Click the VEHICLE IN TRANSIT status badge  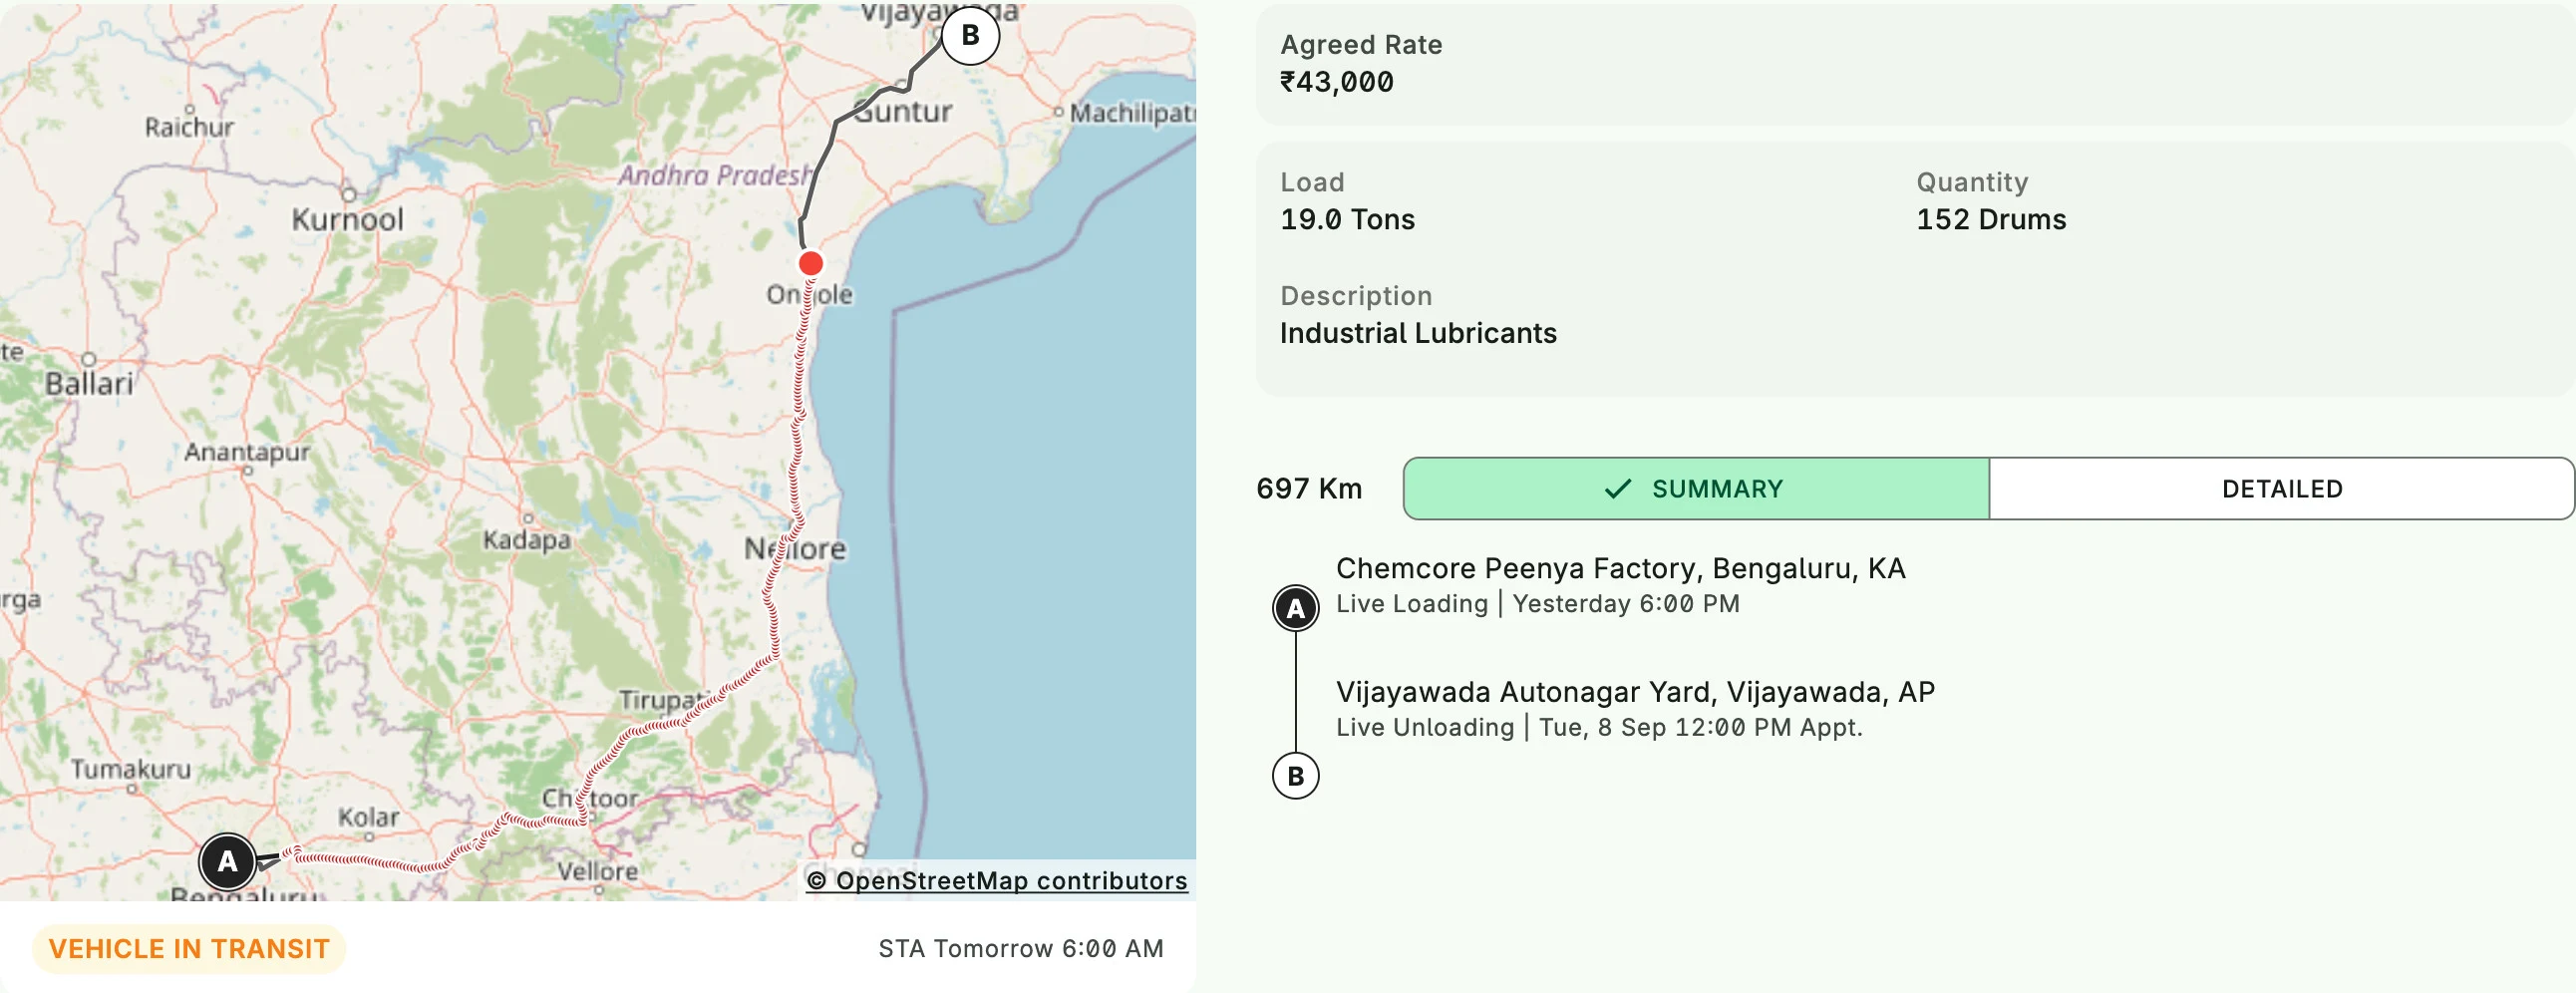[189, 949]
